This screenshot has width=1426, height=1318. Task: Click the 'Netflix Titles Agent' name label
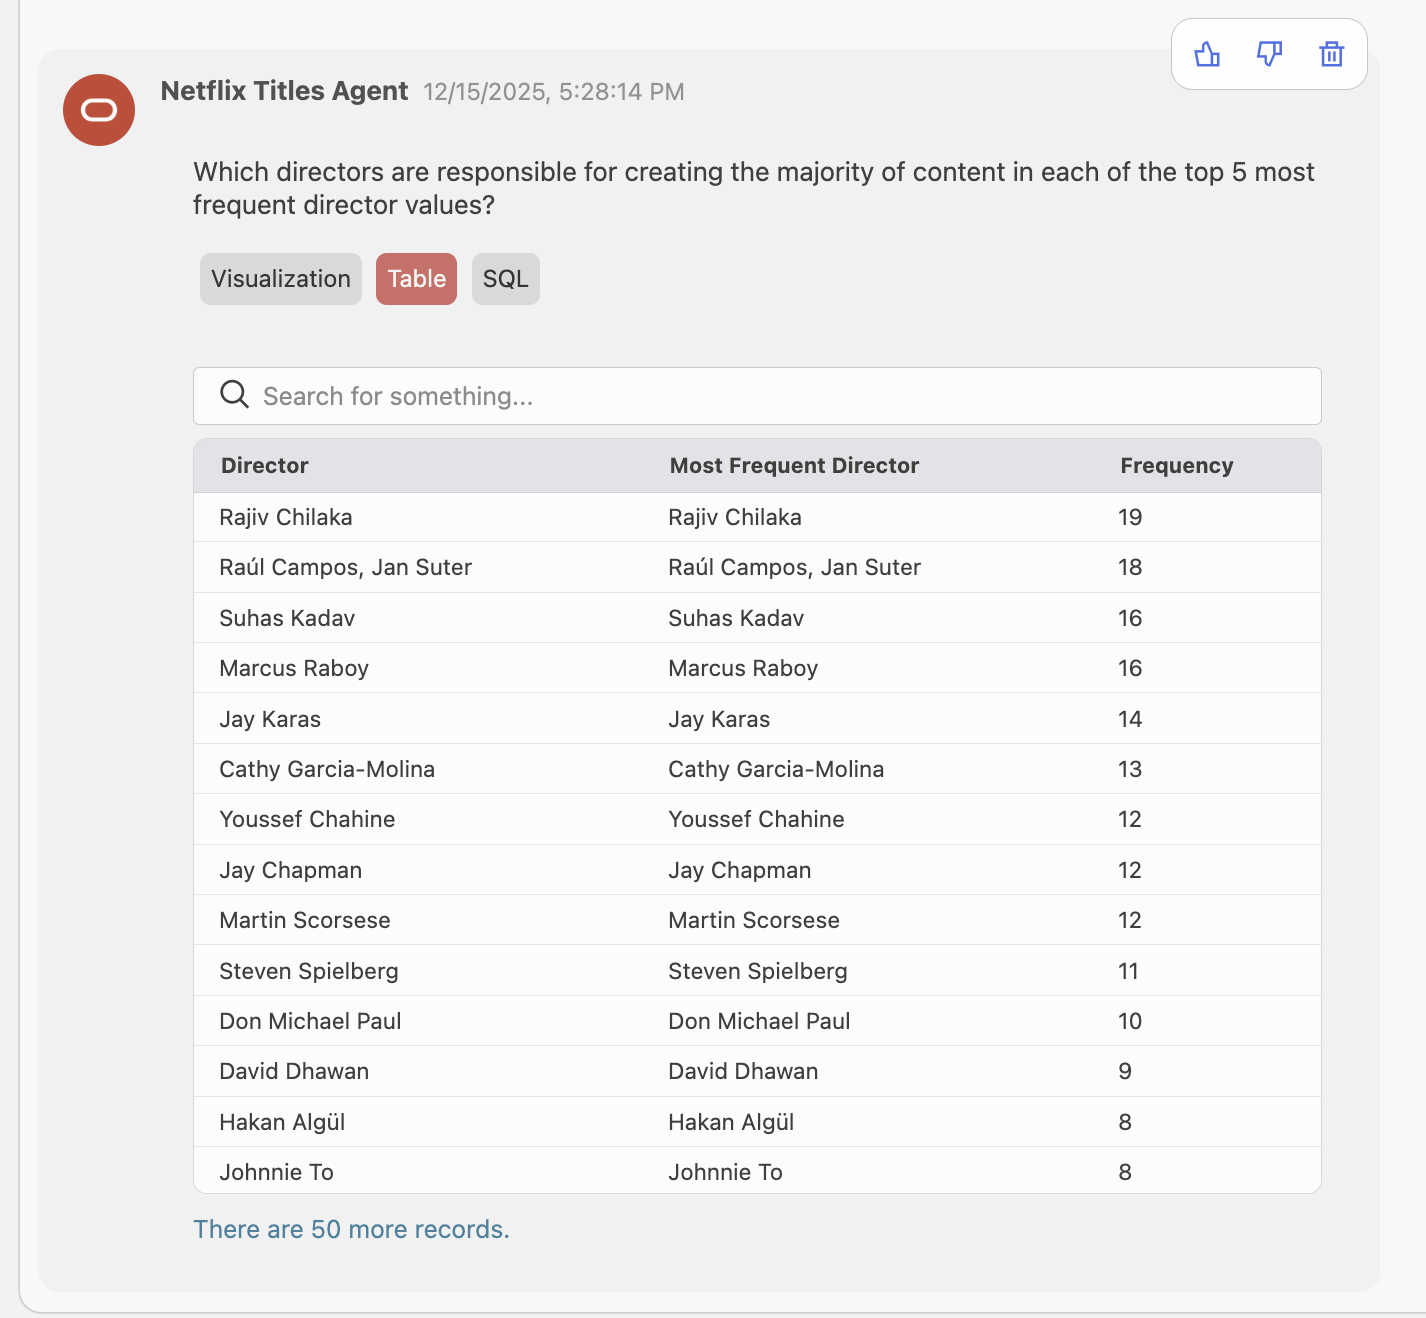pyautogui.click(x=284, y=91)
